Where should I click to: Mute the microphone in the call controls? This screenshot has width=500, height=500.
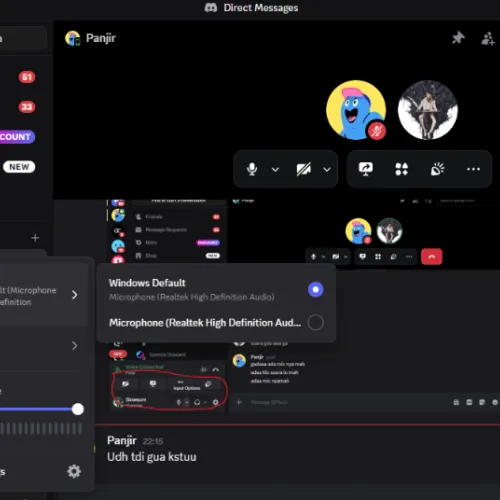tap(252, 169)
